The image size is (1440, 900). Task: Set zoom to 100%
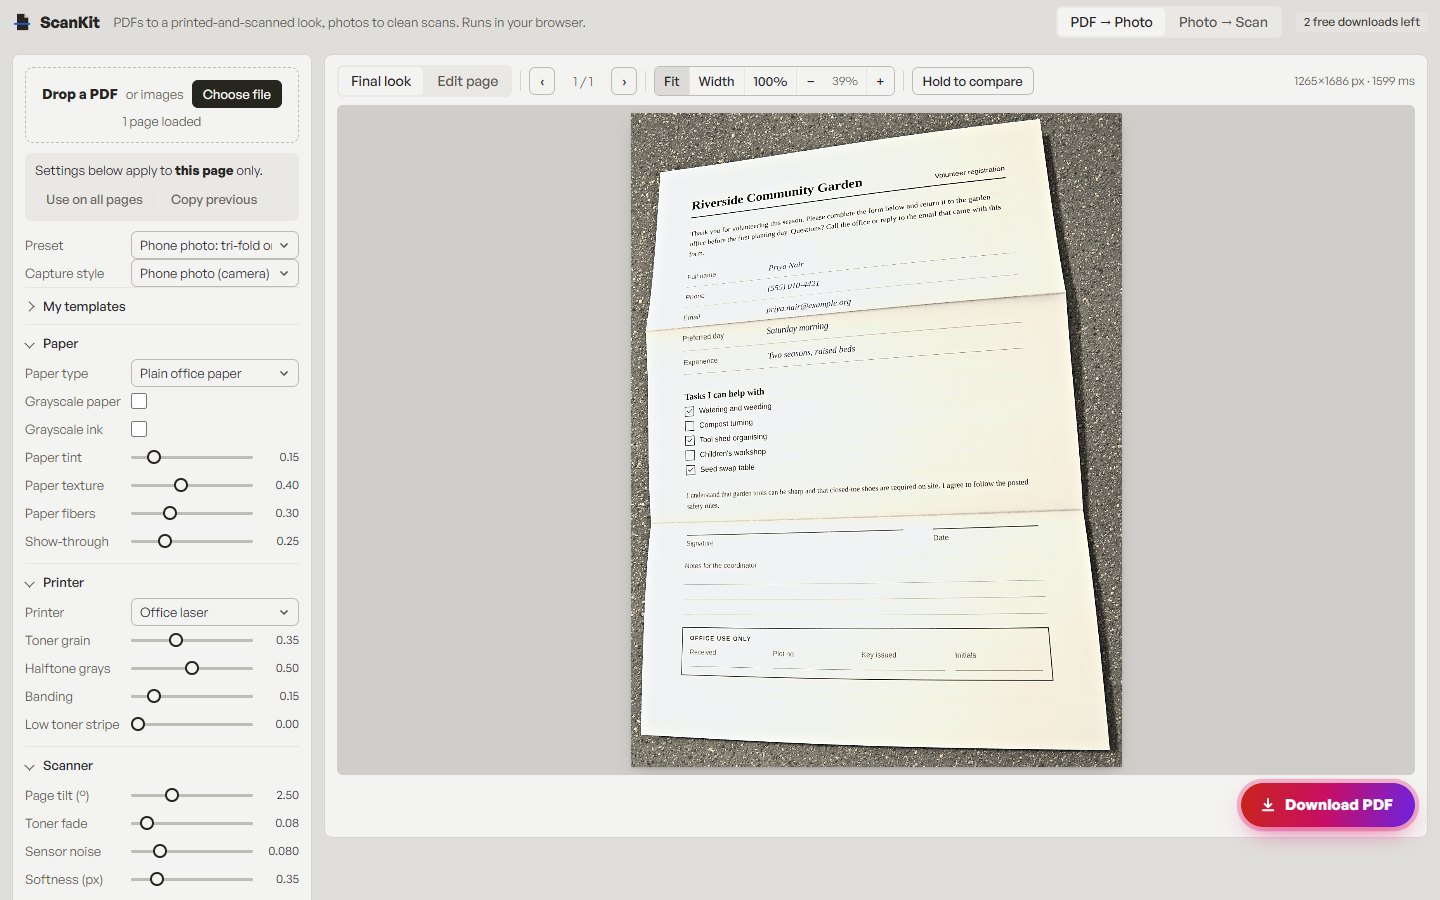[x=770, y=81]
